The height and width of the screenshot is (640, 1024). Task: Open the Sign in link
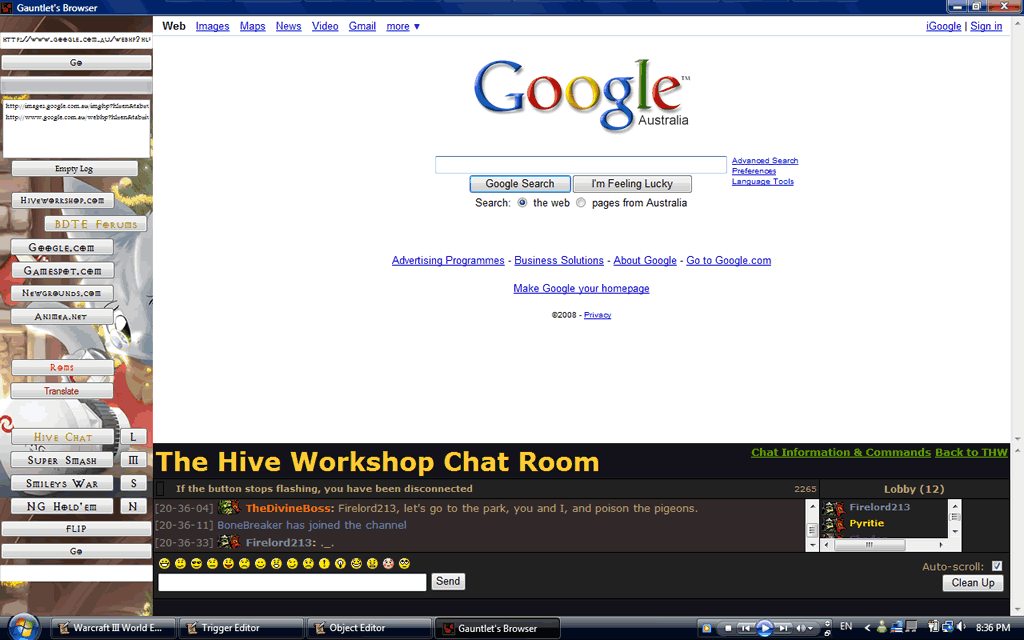click(x=986, y=26)
